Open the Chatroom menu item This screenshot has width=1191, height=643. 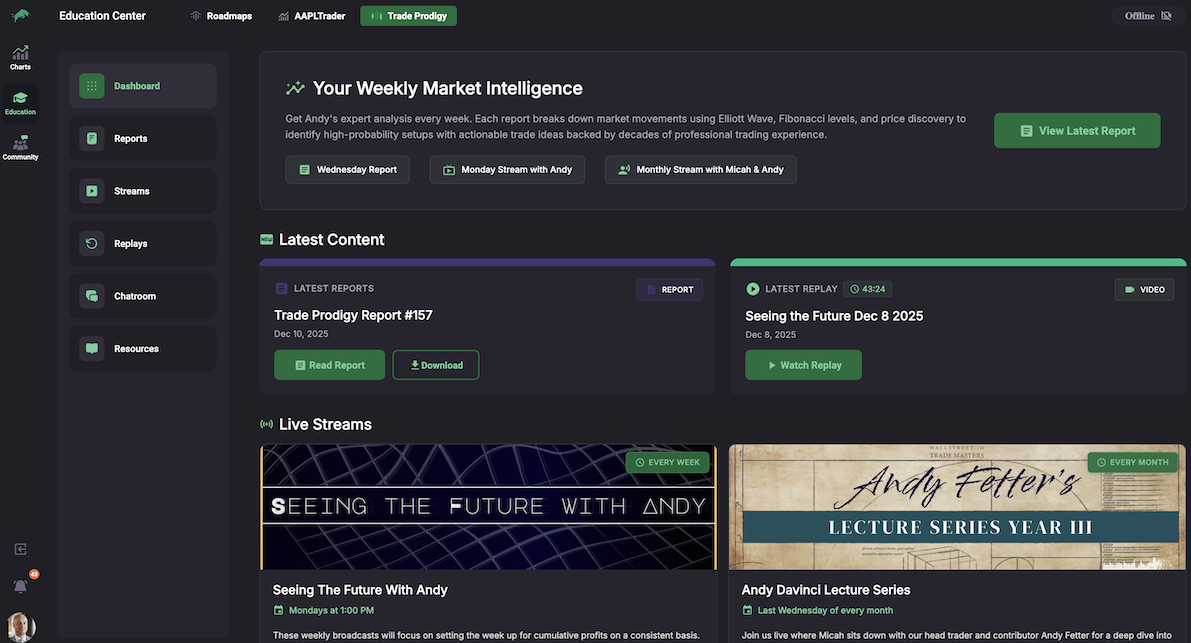point(143,296)
